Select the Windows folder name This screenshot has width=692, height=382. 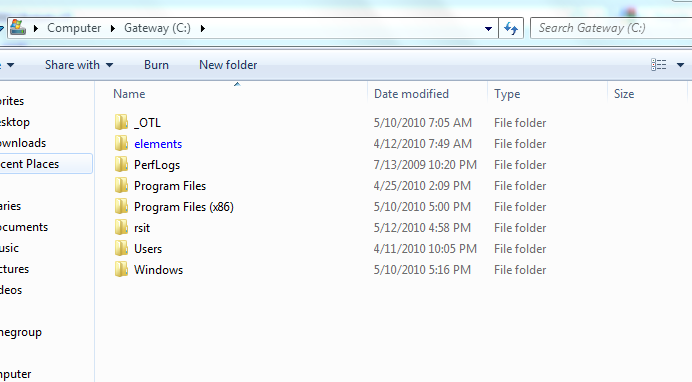158,270
